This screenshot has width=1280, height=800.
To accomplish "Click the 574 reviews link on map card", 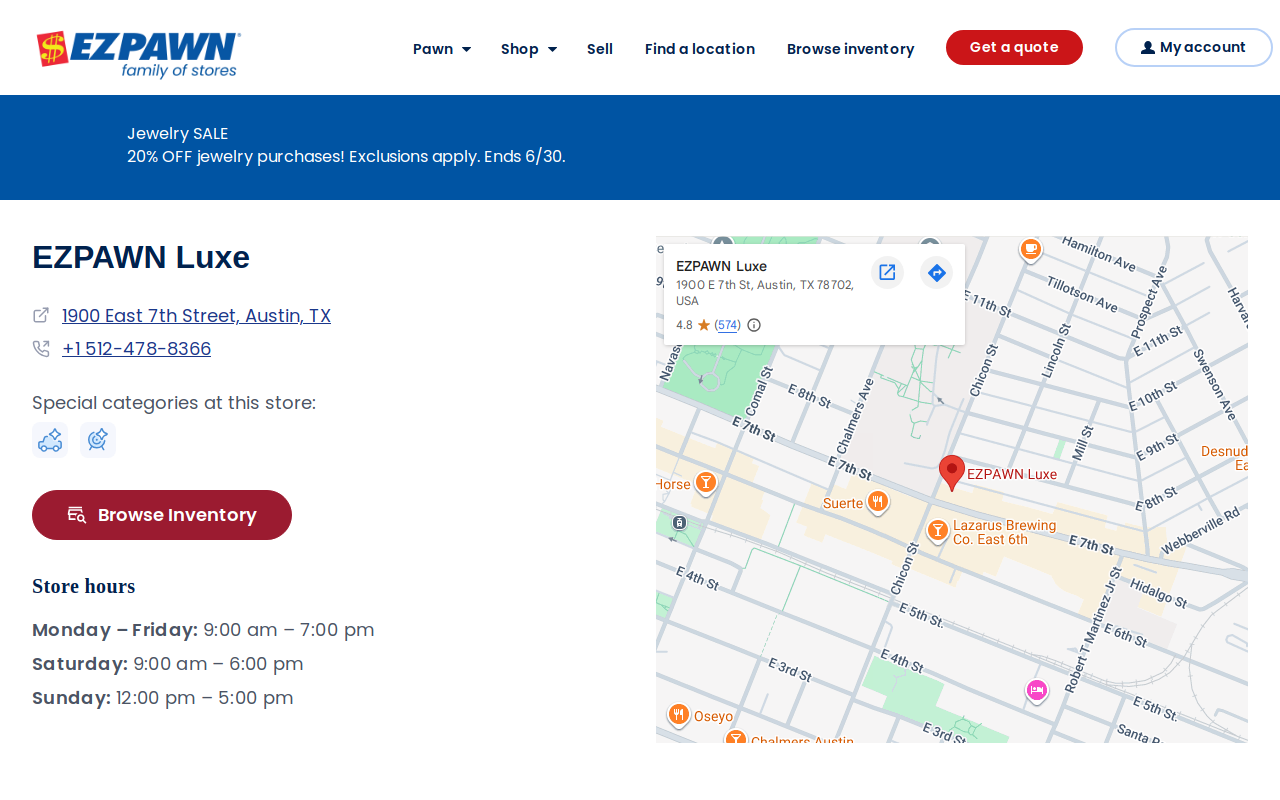I will click(728, 325).
